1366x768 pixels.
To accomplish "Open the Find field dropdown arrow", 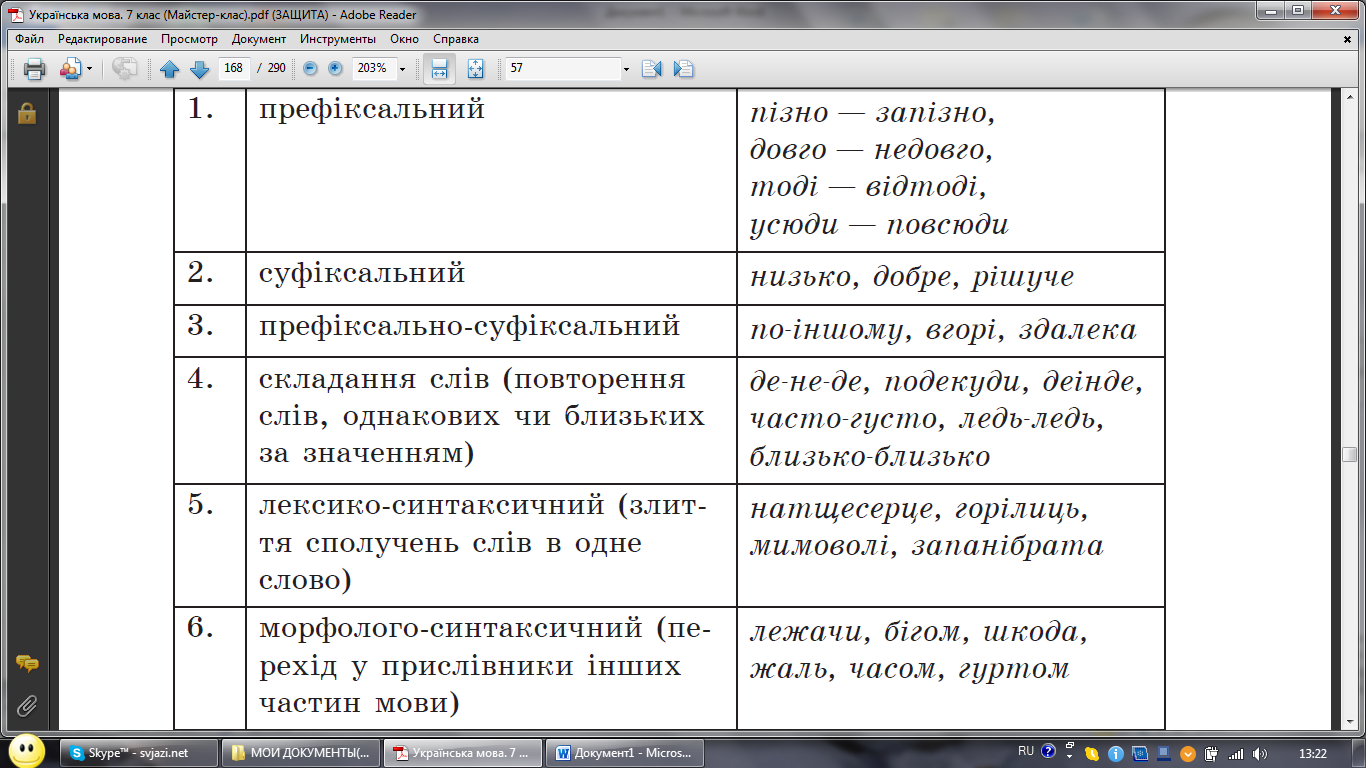I will coord(627,69).
